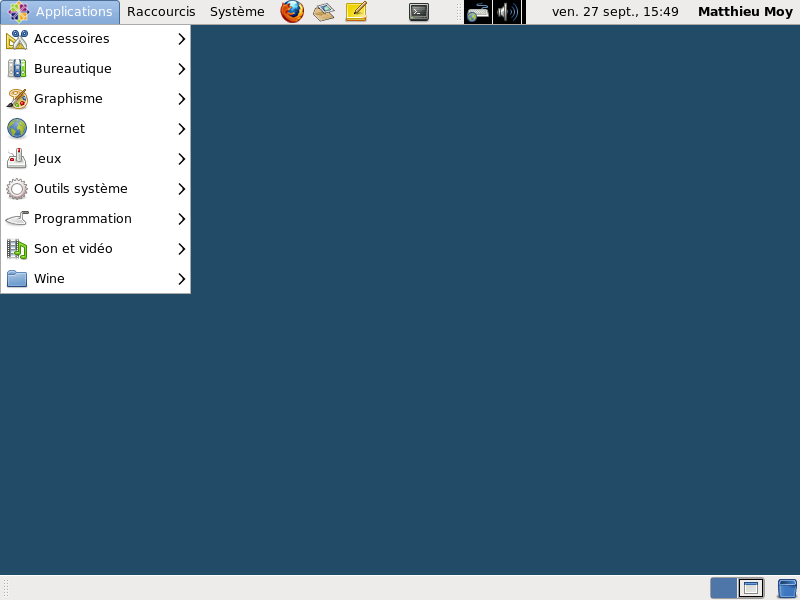Expand the Outils système submenu arrow
The image size is (800, 600).
point(182,189)
